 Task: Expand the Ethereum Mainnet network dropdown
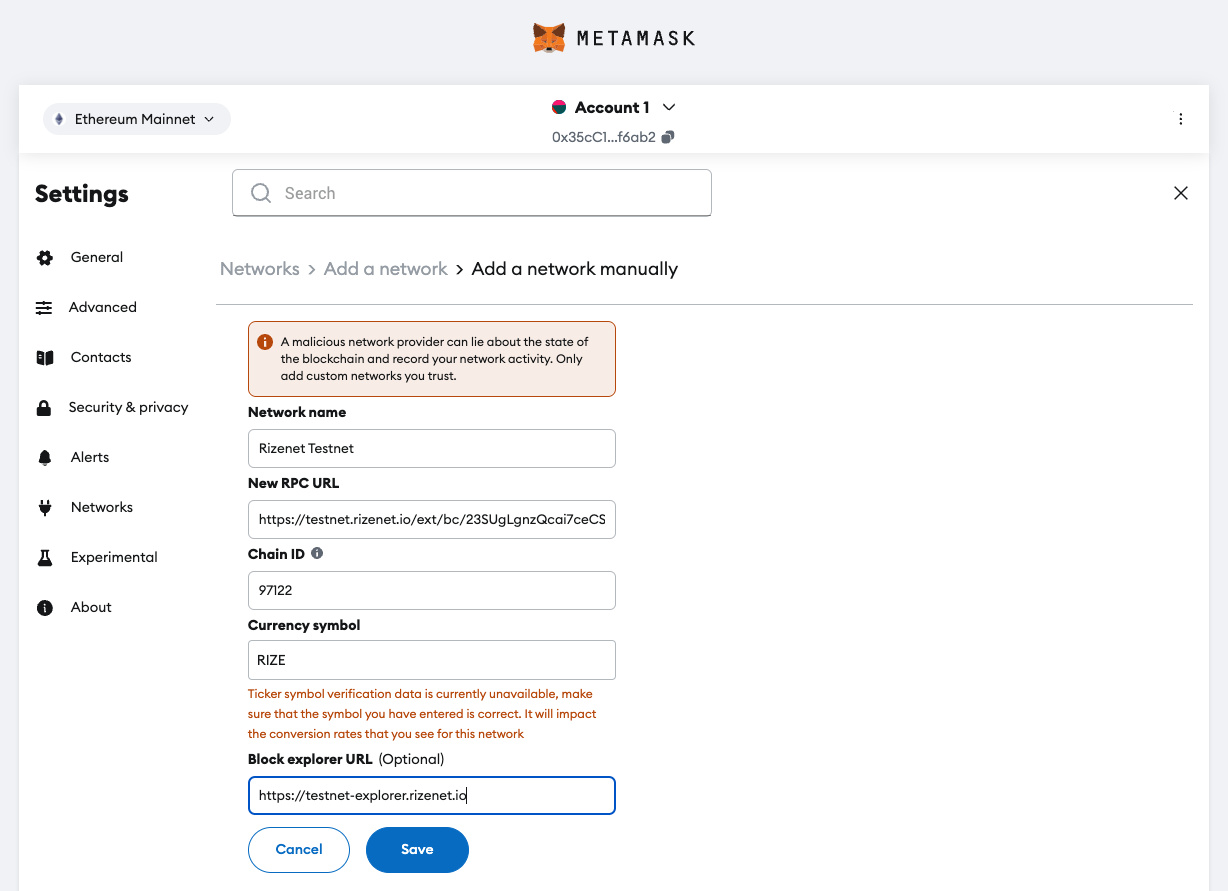[136, 119]
